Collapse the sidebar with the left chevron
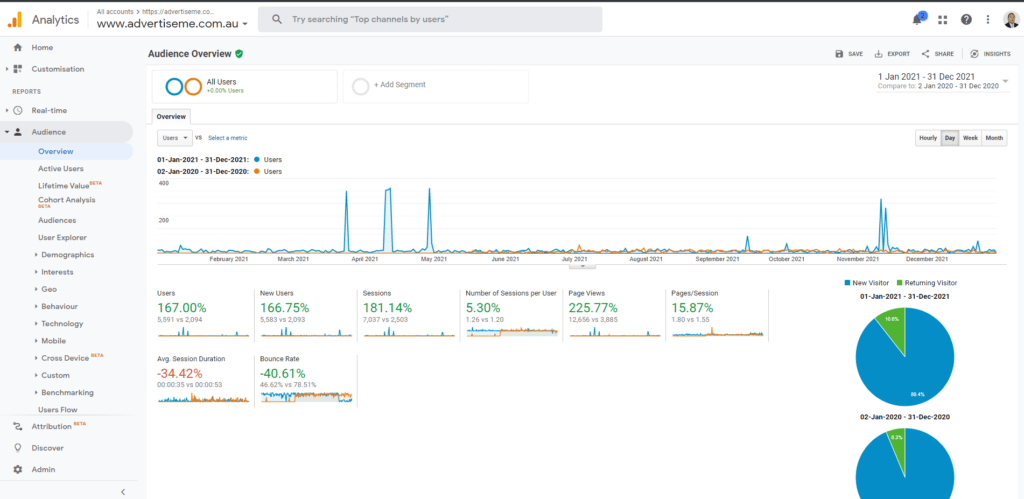This screenshot has height=499, width=1024. click(x=123, y=492)
